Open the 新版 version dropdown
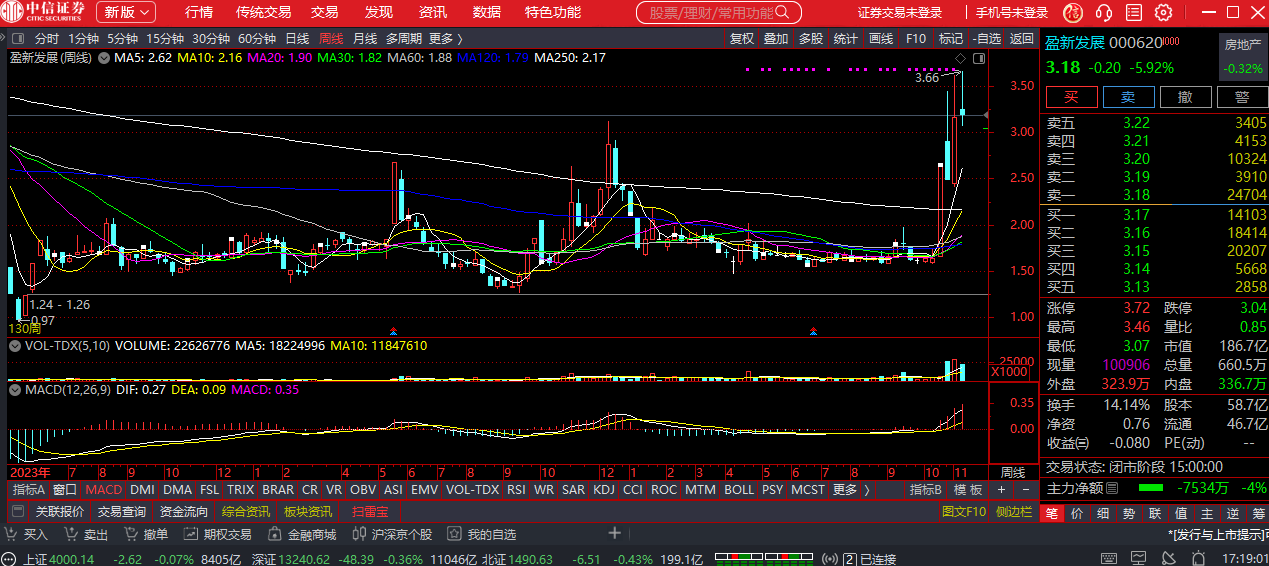This screenshot has width=1269, height=566. pyautogui.click(x=126, y=12)
